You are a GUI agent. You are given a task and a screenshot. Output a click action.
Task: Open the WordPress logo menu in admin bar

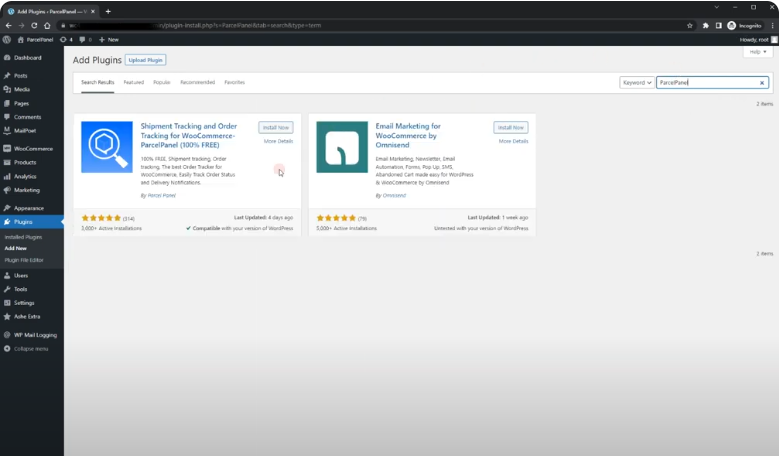(6, 40)
